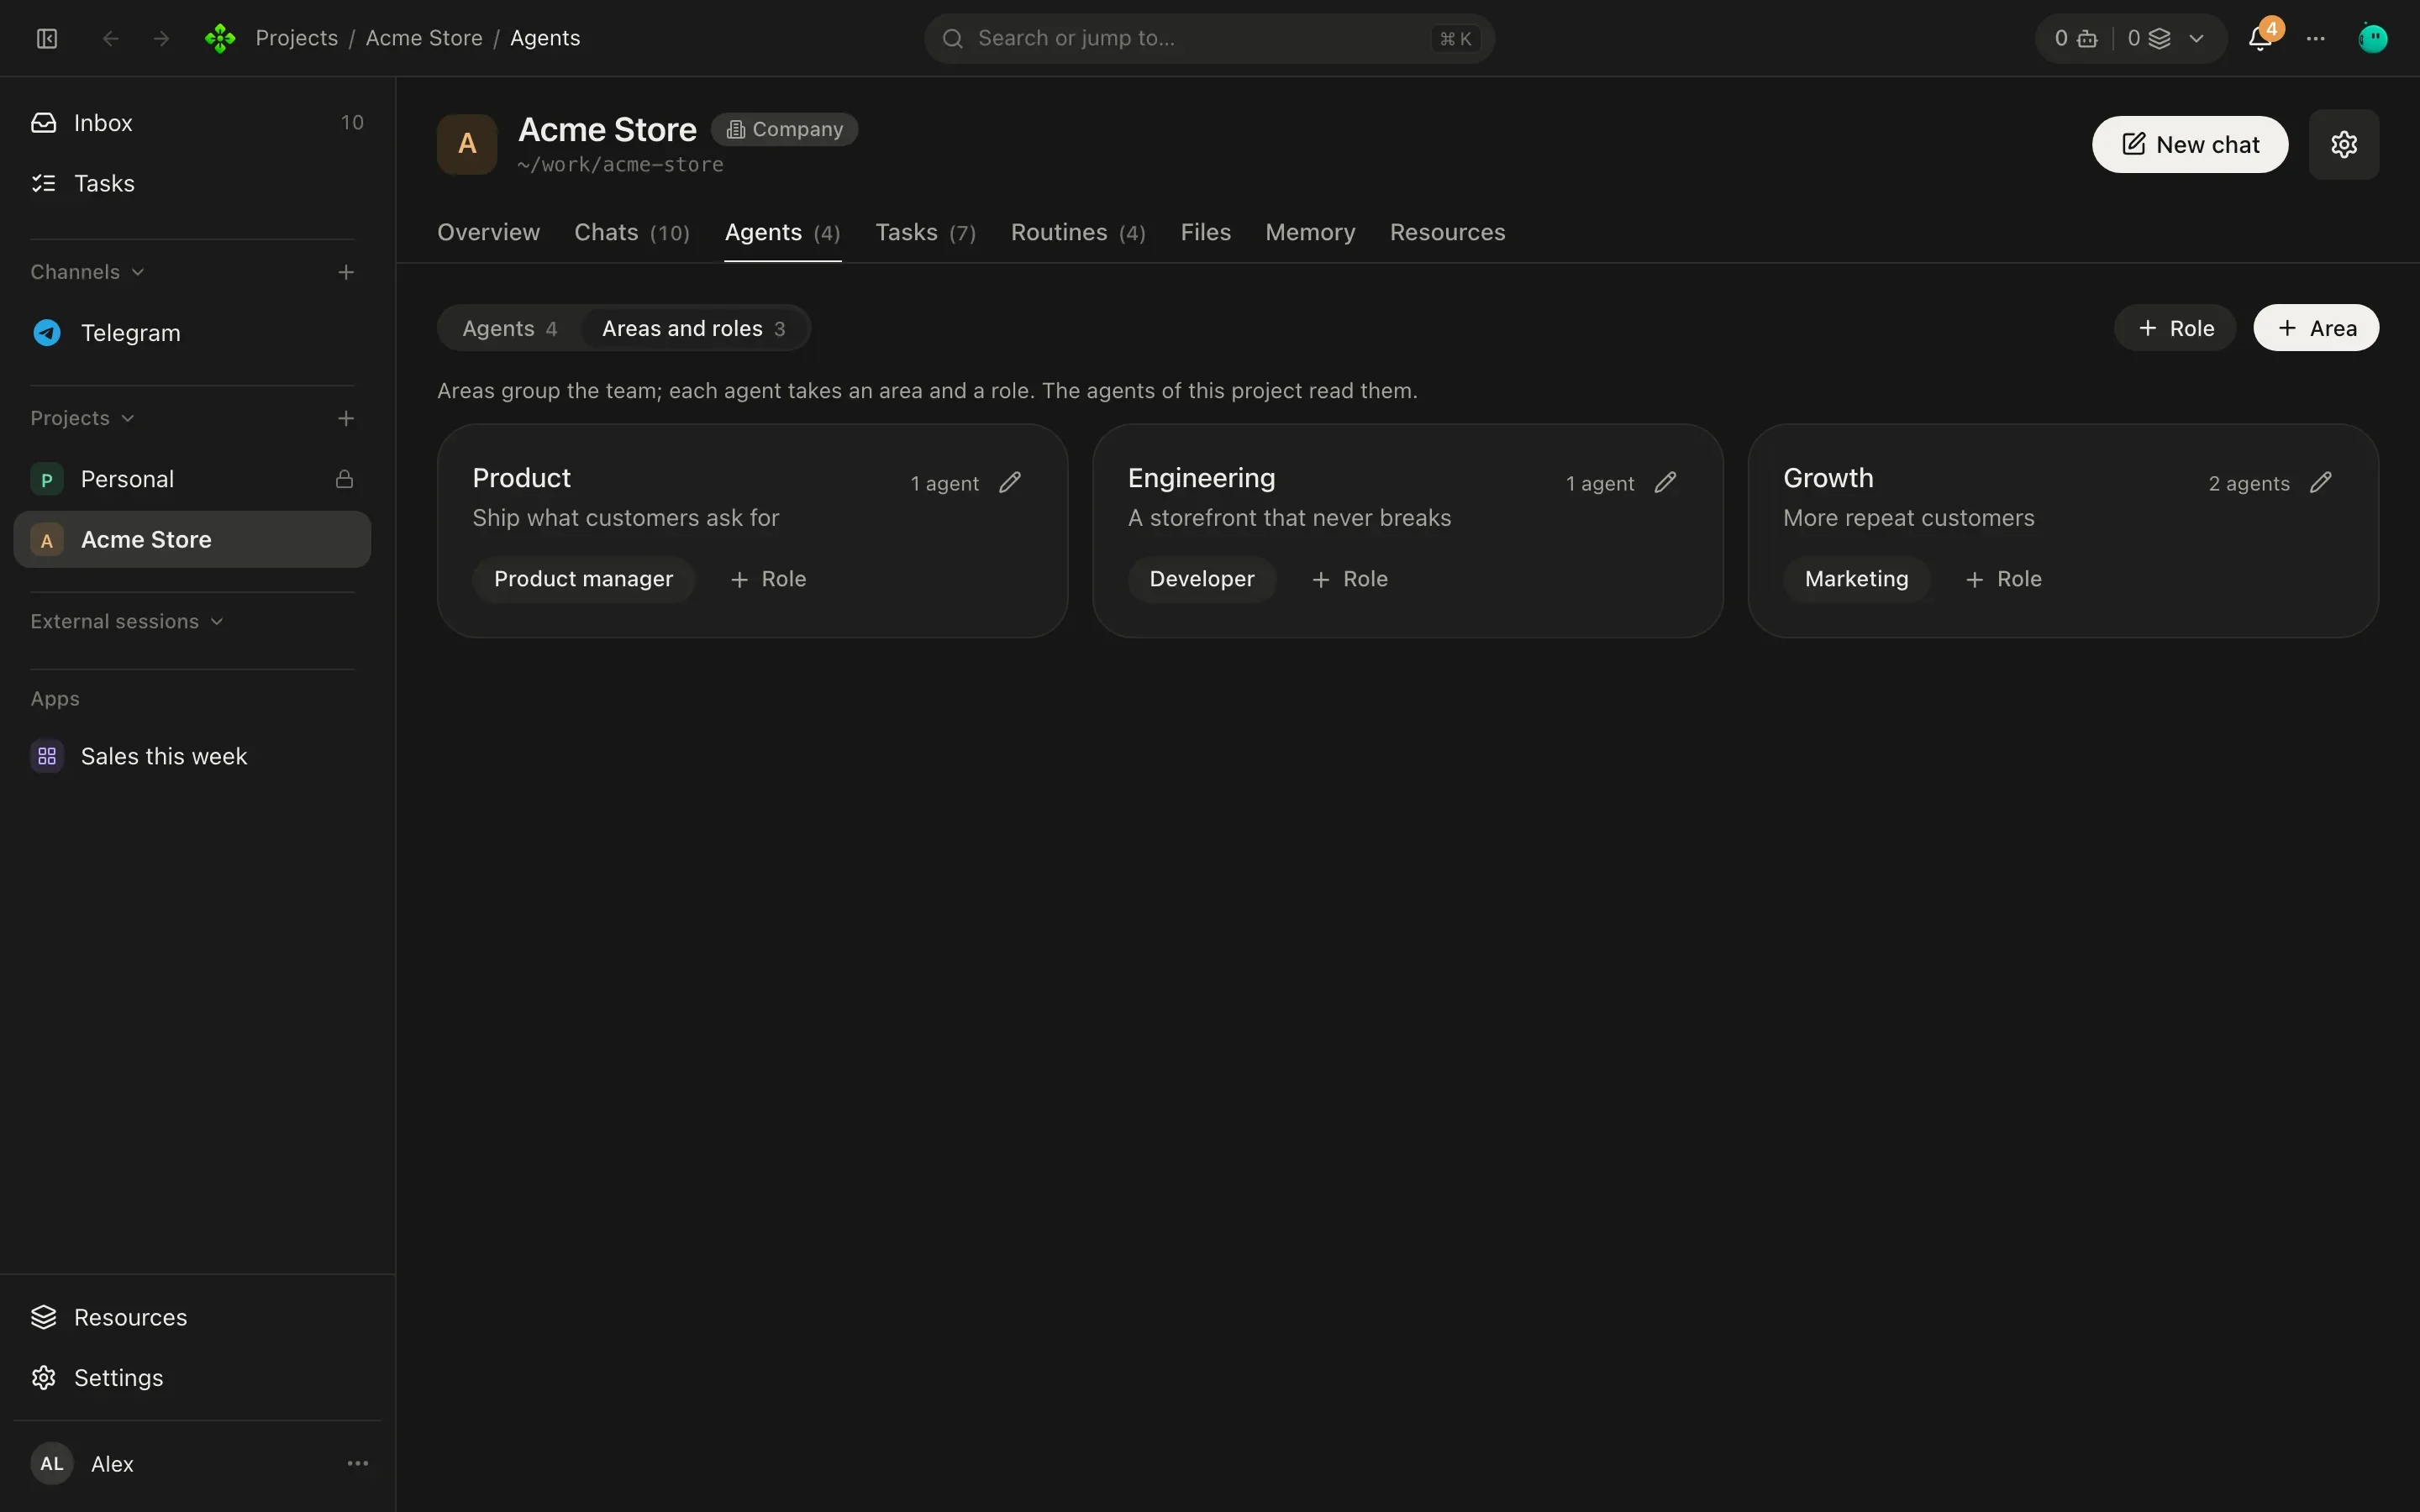Open Inbox in the sidebar
The image size is (2420, 1512).
tap(192, 122)
